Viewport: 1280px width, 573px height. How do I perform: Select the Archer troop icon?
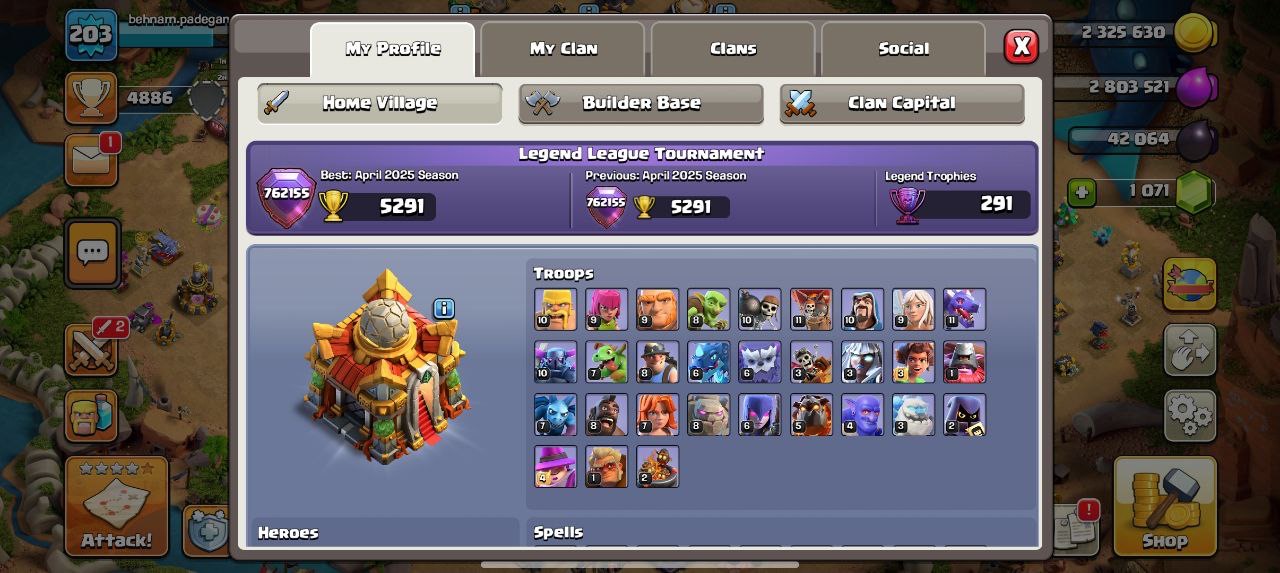[x=606, y=309]
